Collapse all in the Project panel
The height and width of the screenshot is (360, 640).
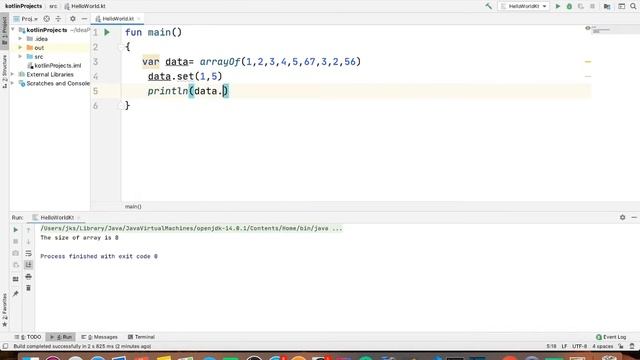(58, 19)
